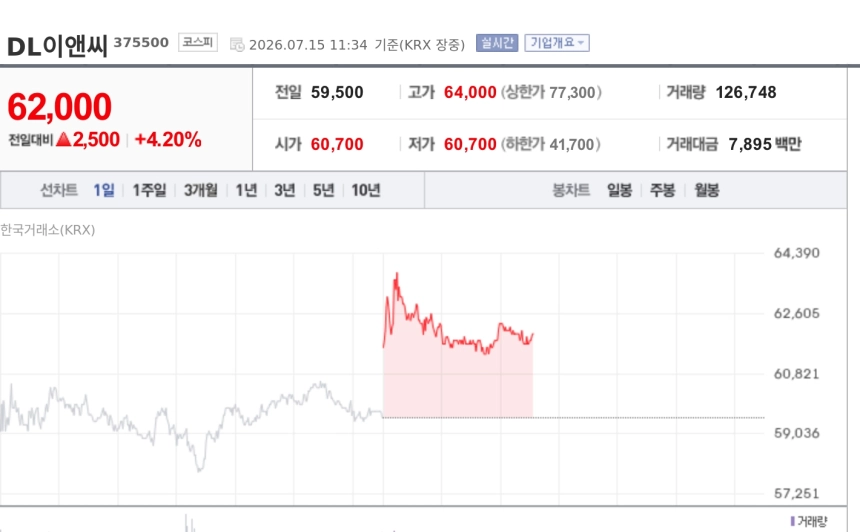Click the purple 거래량 legend marker
860x532 pixels.
[x=793, y=520]
